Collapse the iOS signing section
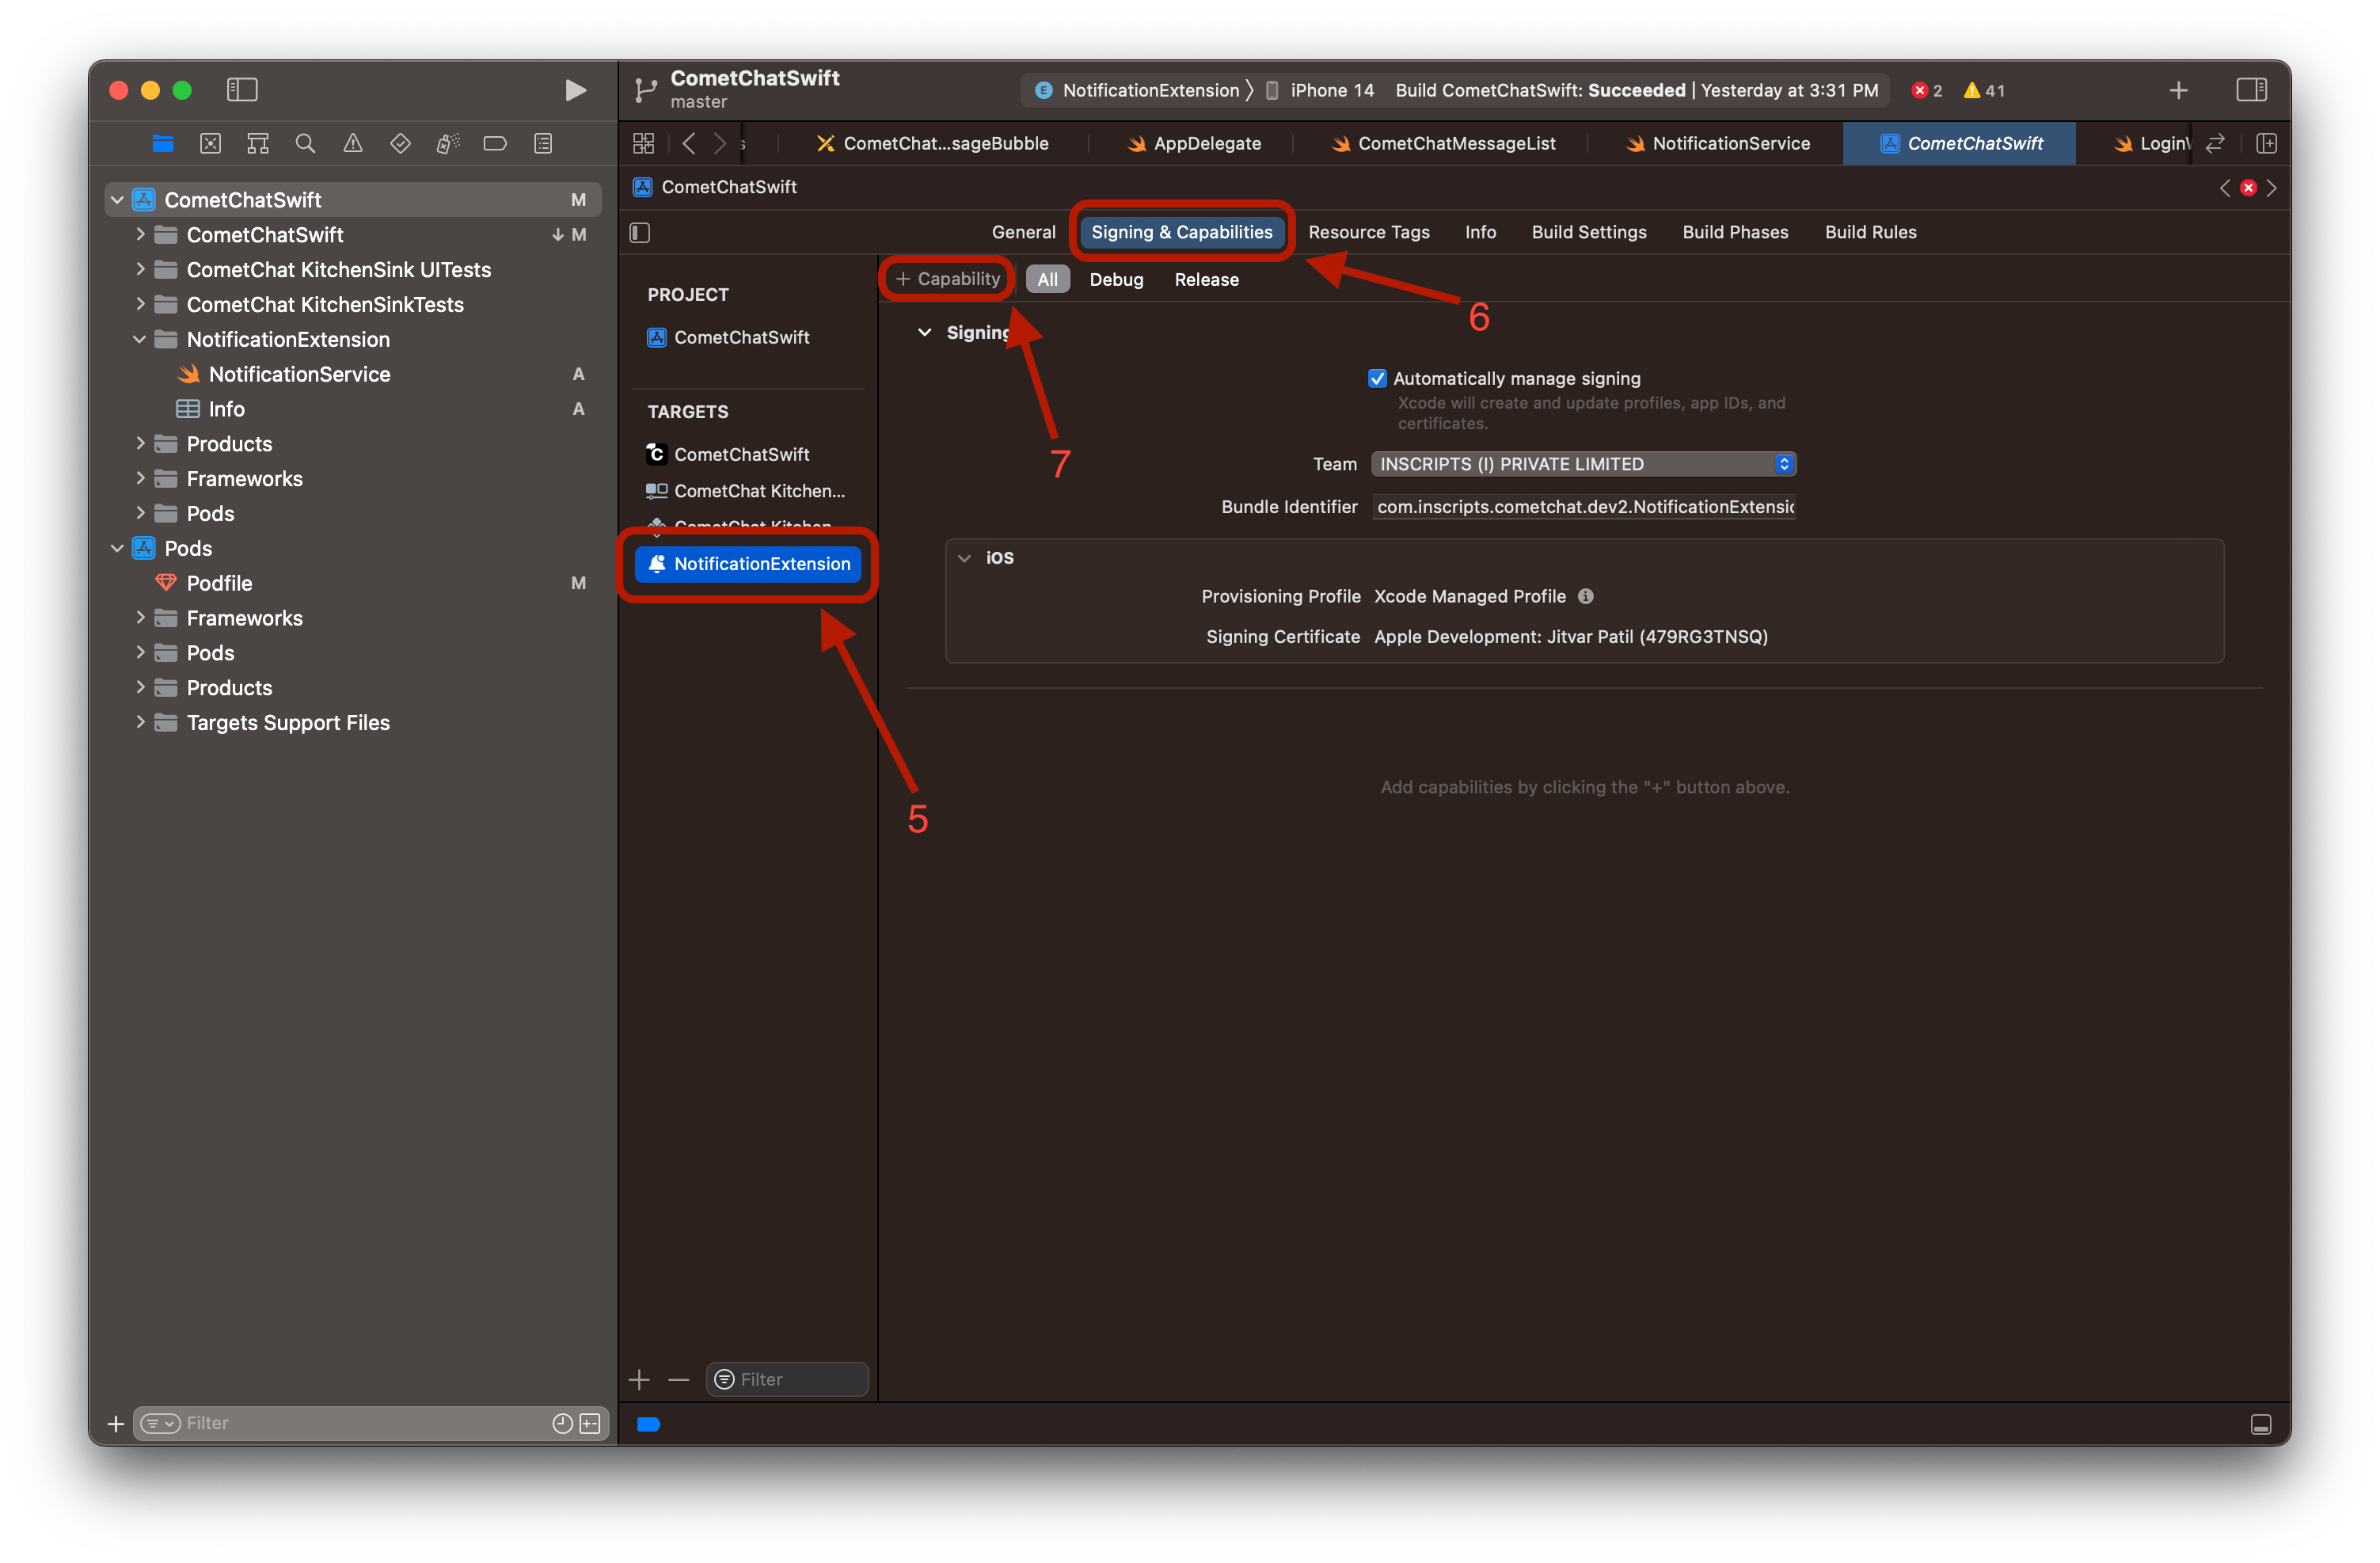 965,558
